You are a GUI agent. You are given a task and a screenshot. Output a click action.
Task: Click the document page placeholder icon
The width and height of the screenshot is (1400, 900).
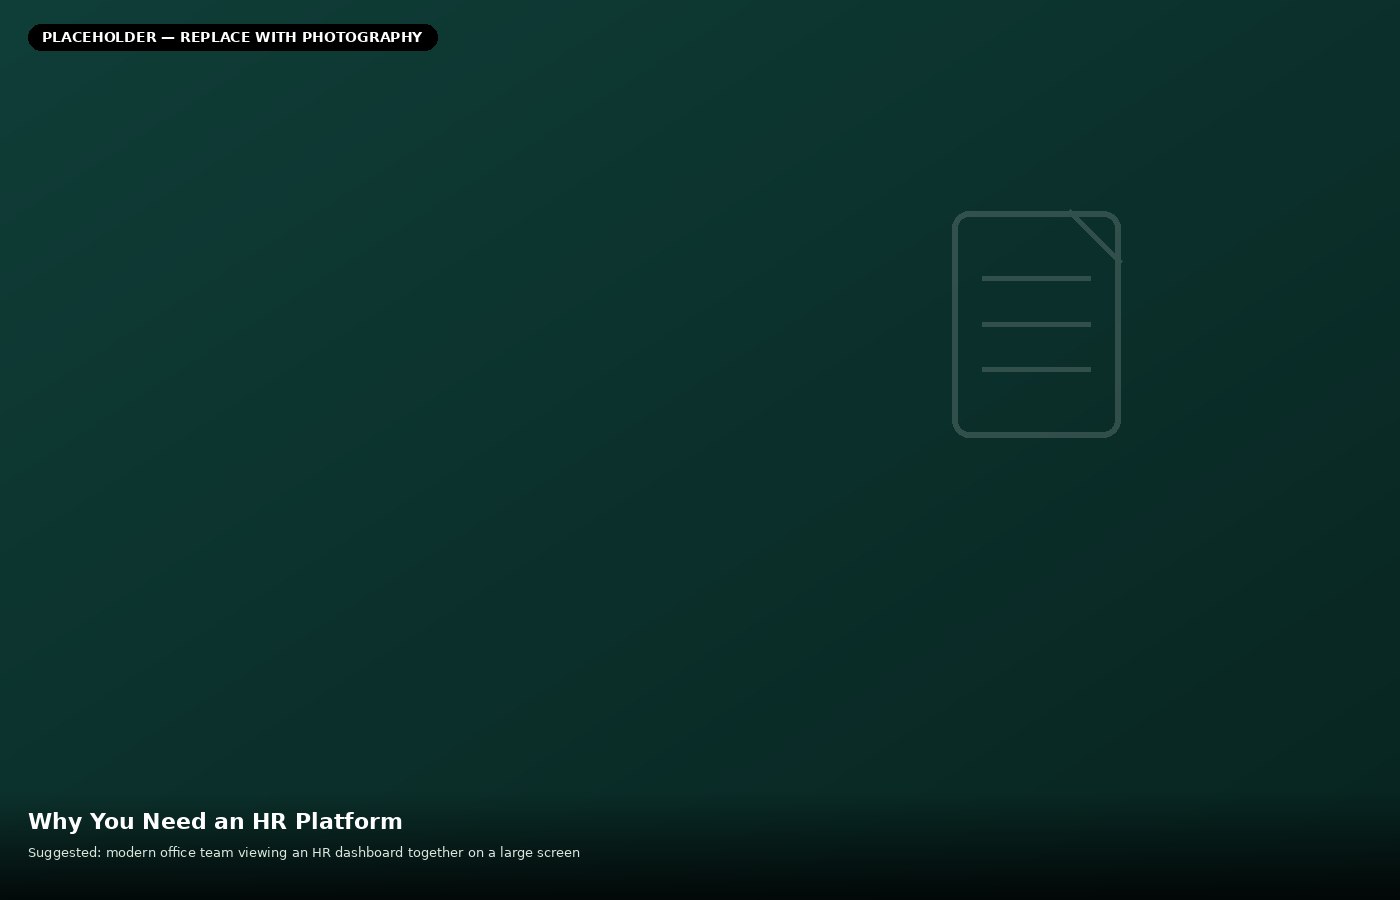pyautogui.click(x=1036, y=324)
